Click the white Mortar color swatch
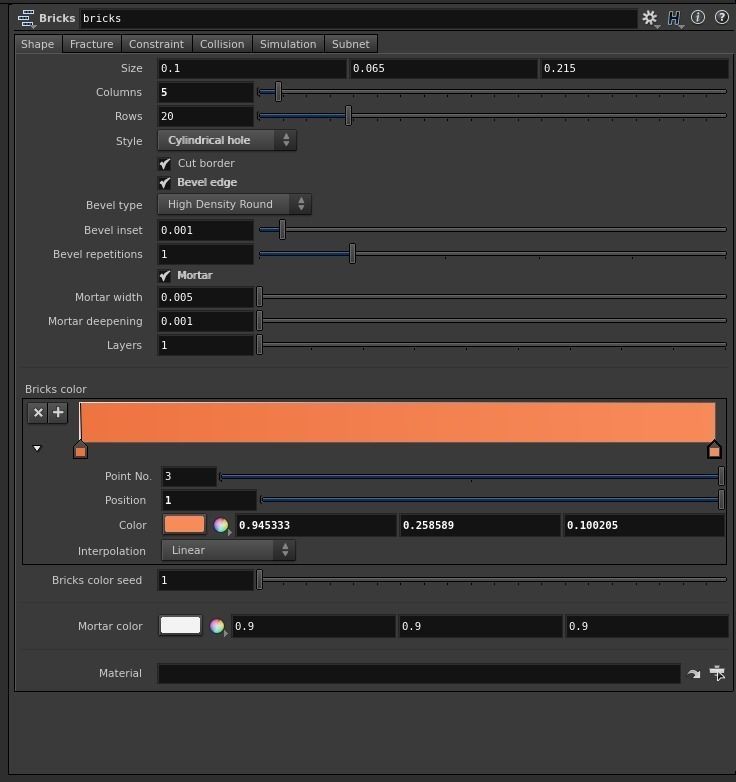This screenshot has height=782, width=736. coord(181,625)
